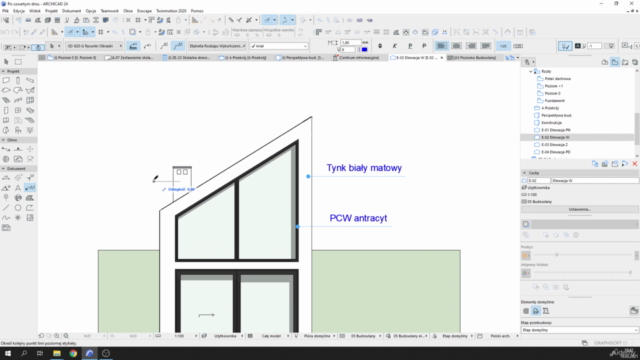This screenshot has width=640, height=360.
Task: Select the Stair tool in toolbox
Action: [6, 100]
